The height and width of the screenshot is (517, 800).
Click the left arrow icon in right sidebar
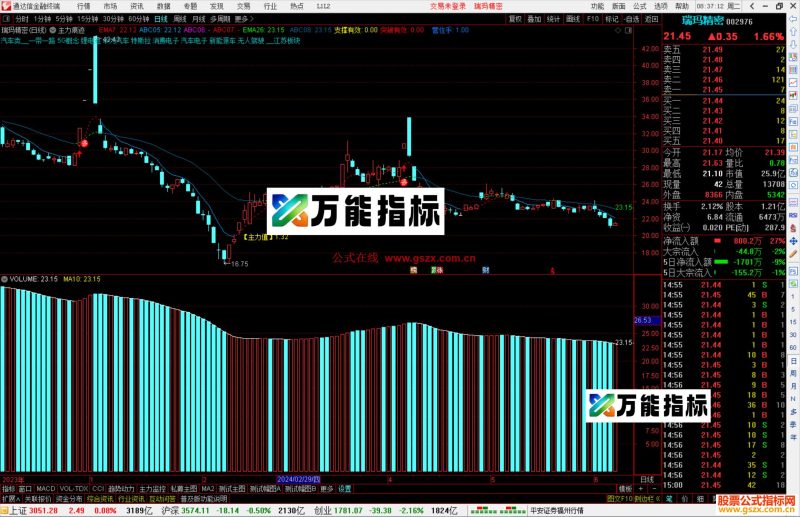tap(793, 19)
